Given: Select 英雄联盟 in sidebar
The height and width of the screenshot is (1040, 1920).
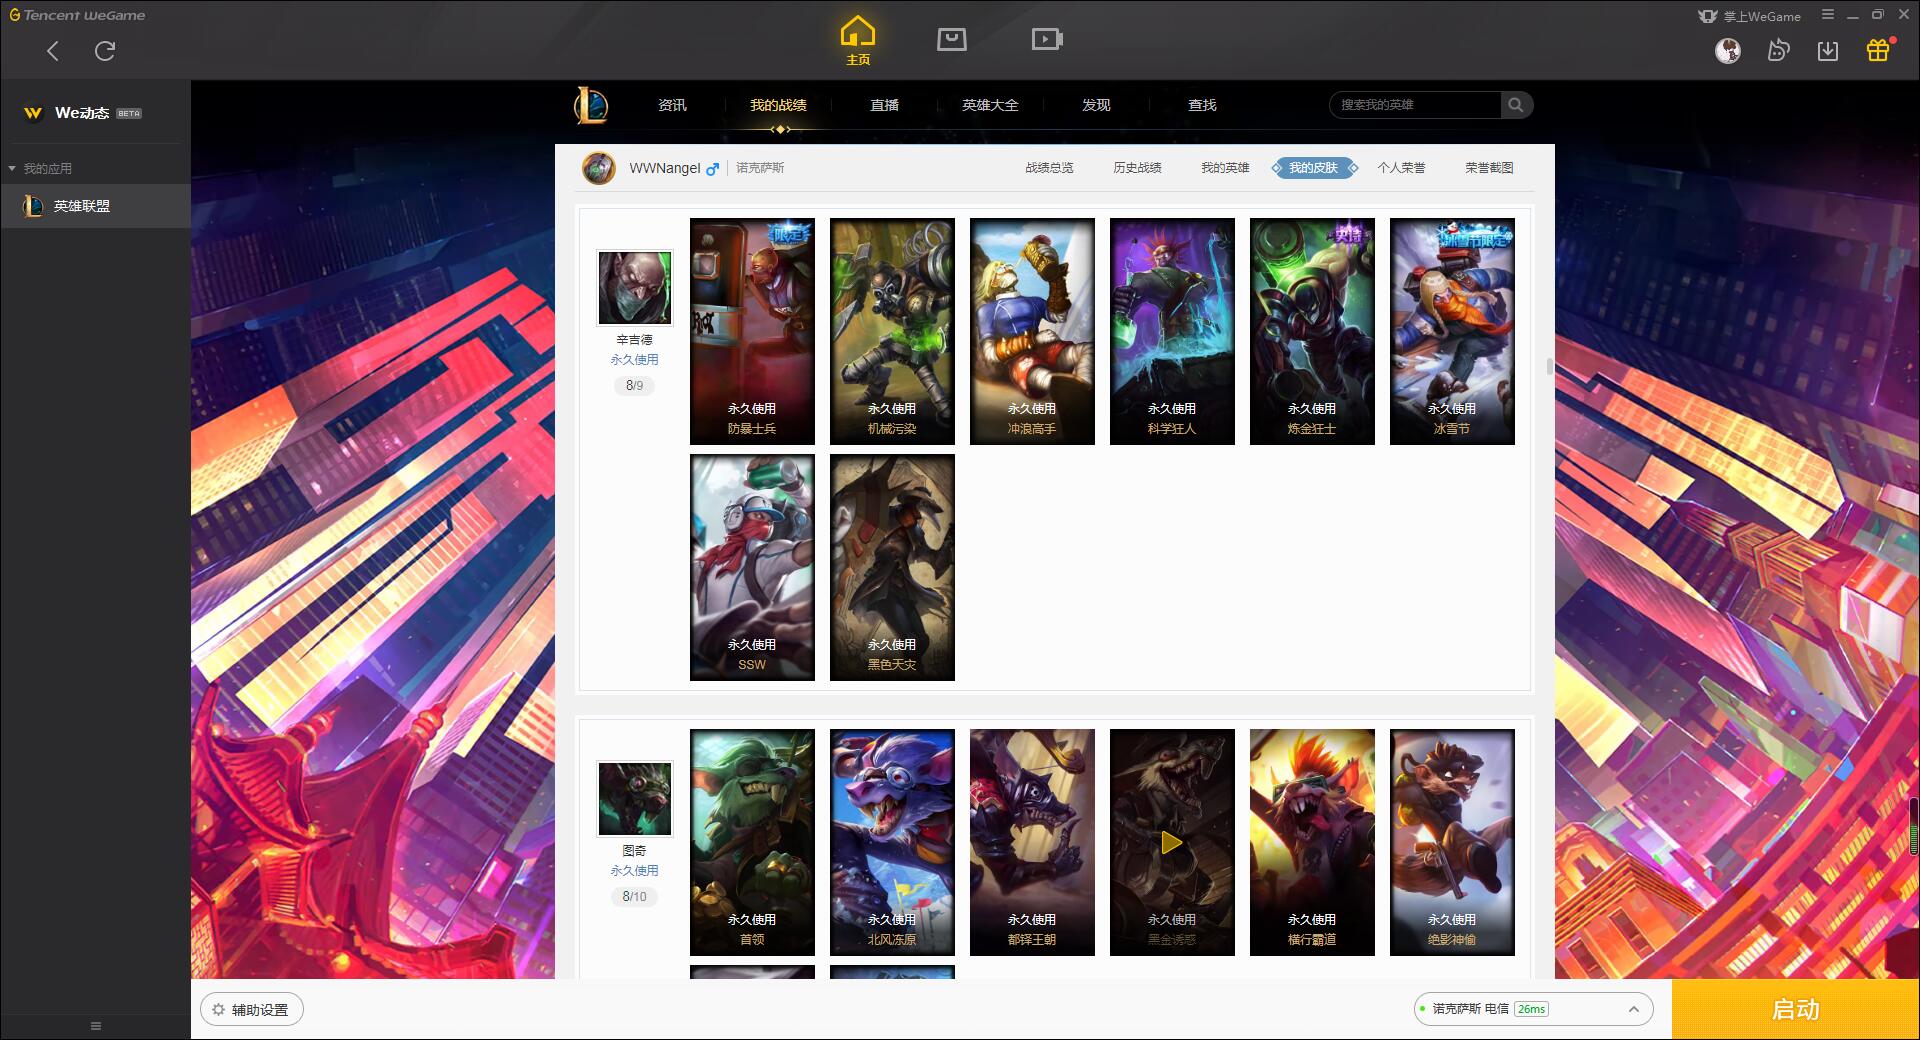Looking at the screenshot, I should tap(95, 206).
